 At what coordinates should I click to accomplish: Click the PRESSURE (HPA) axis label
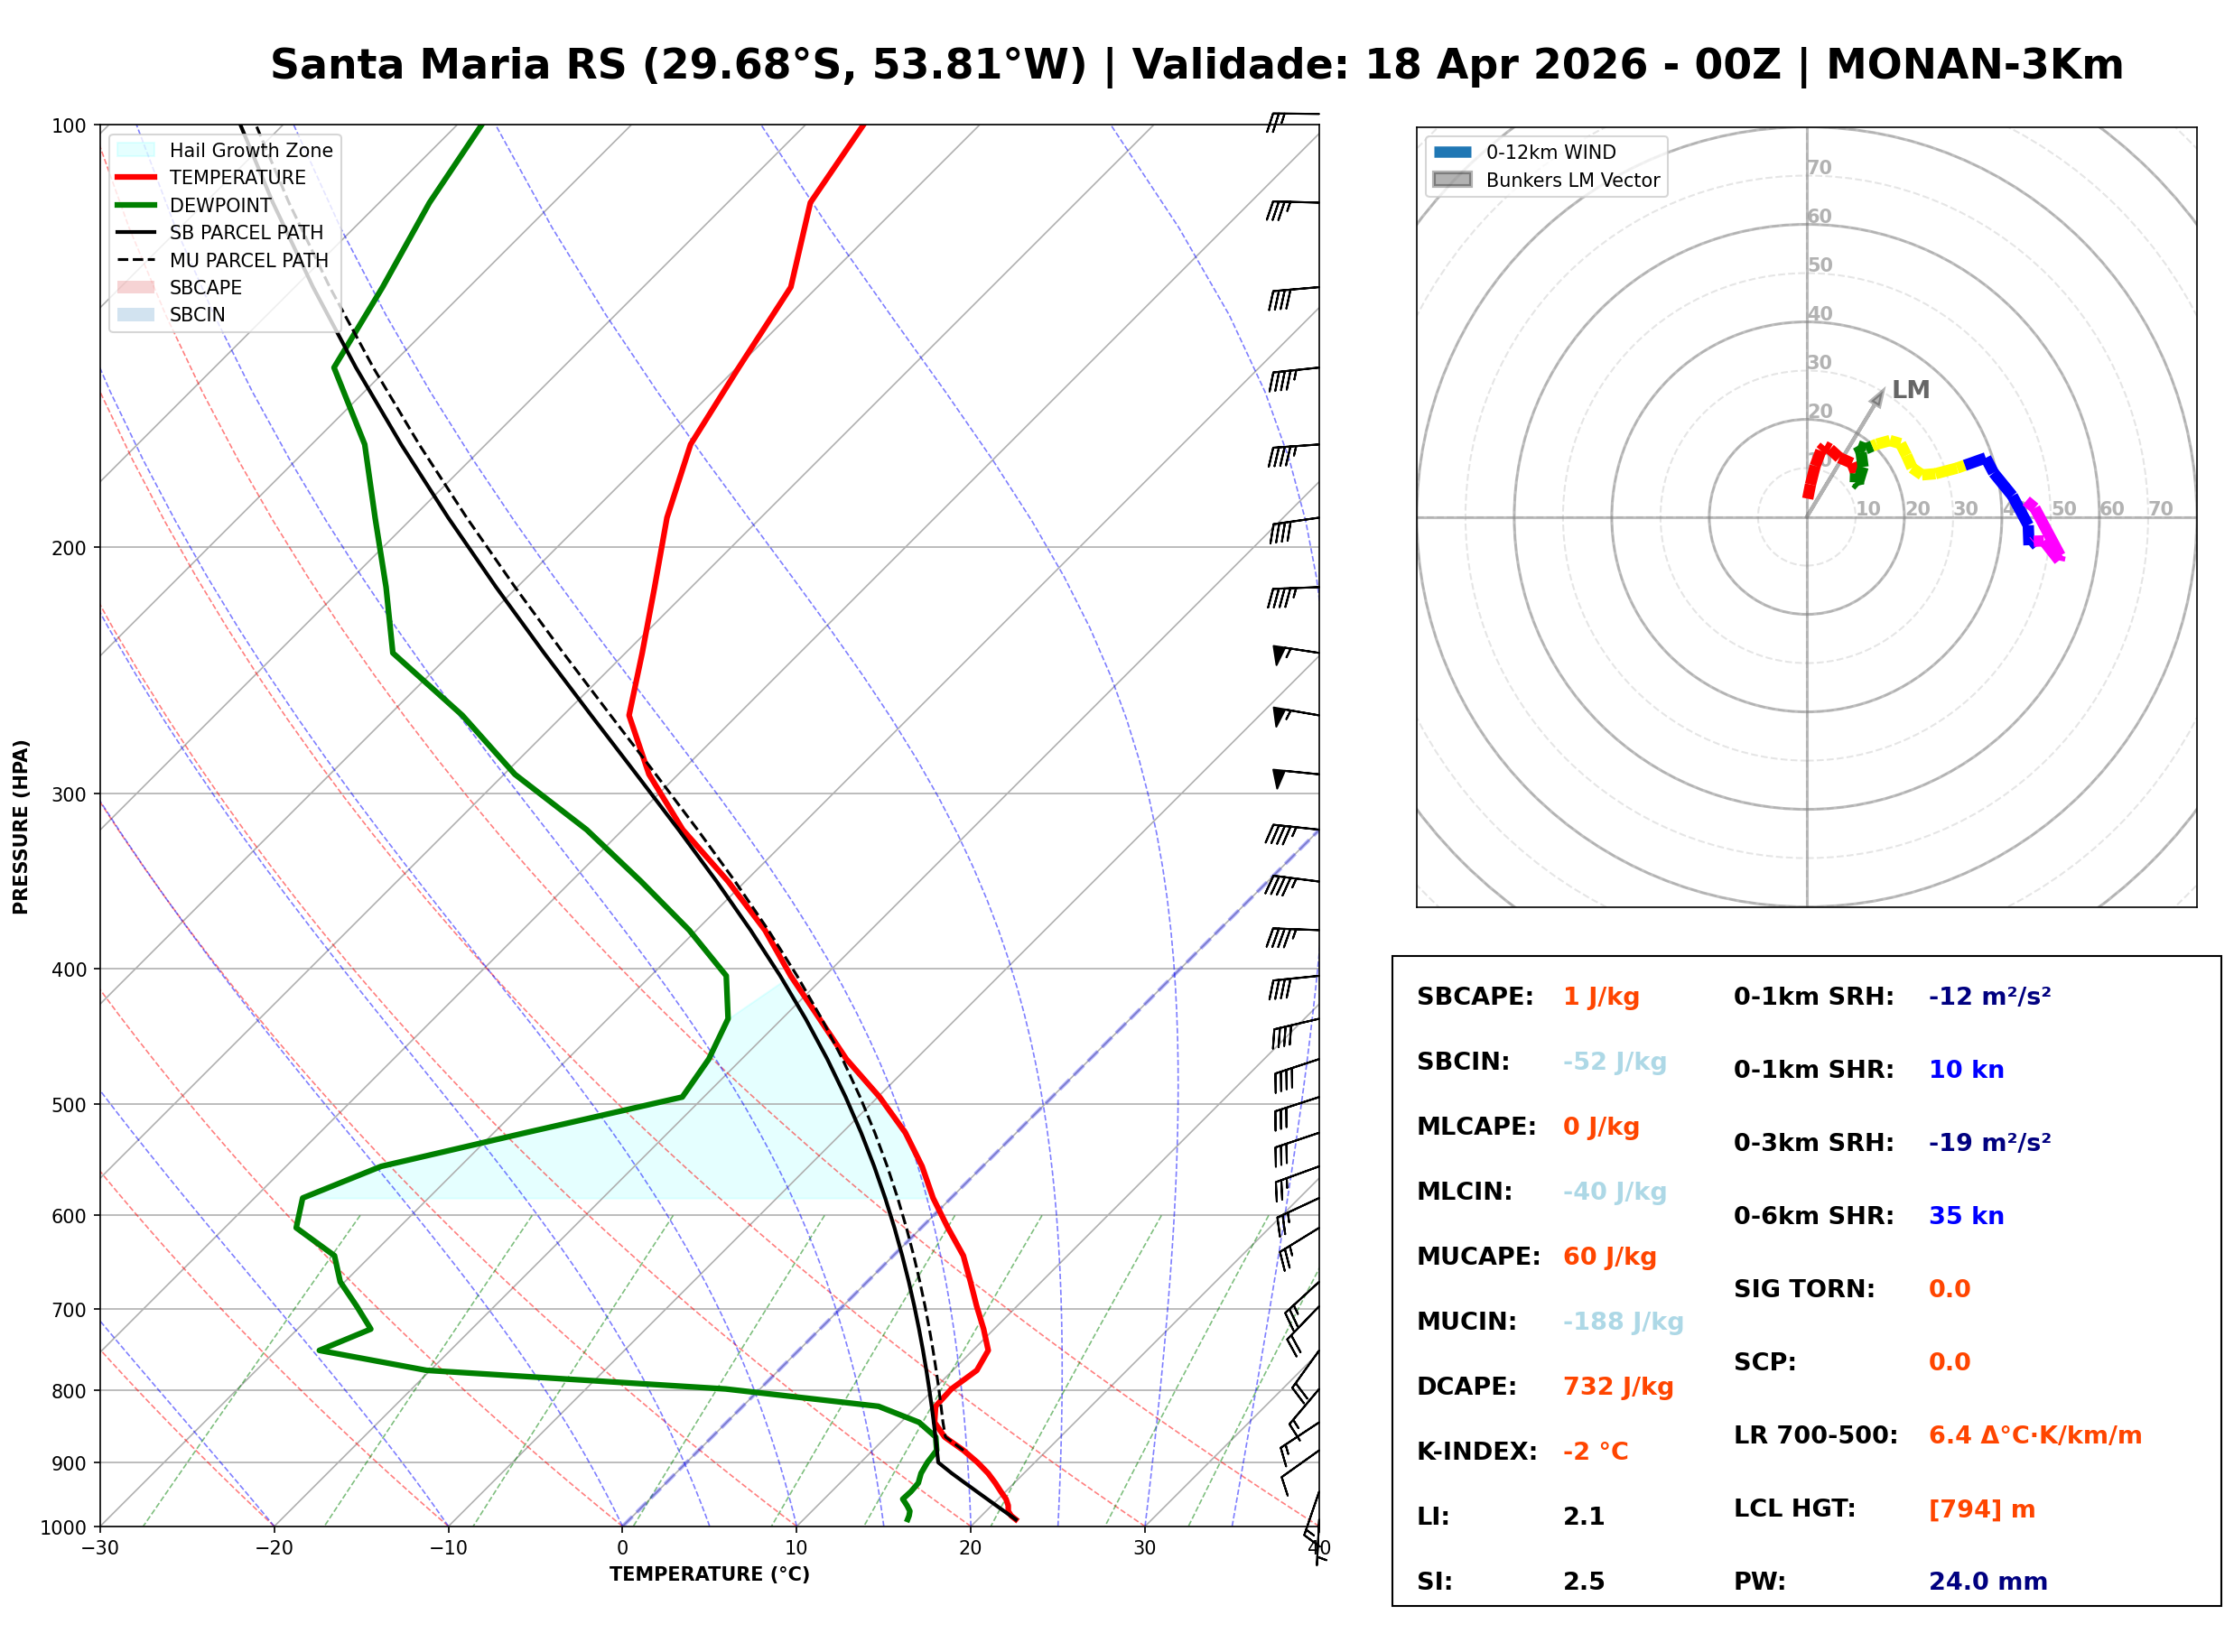pos(21,826)
